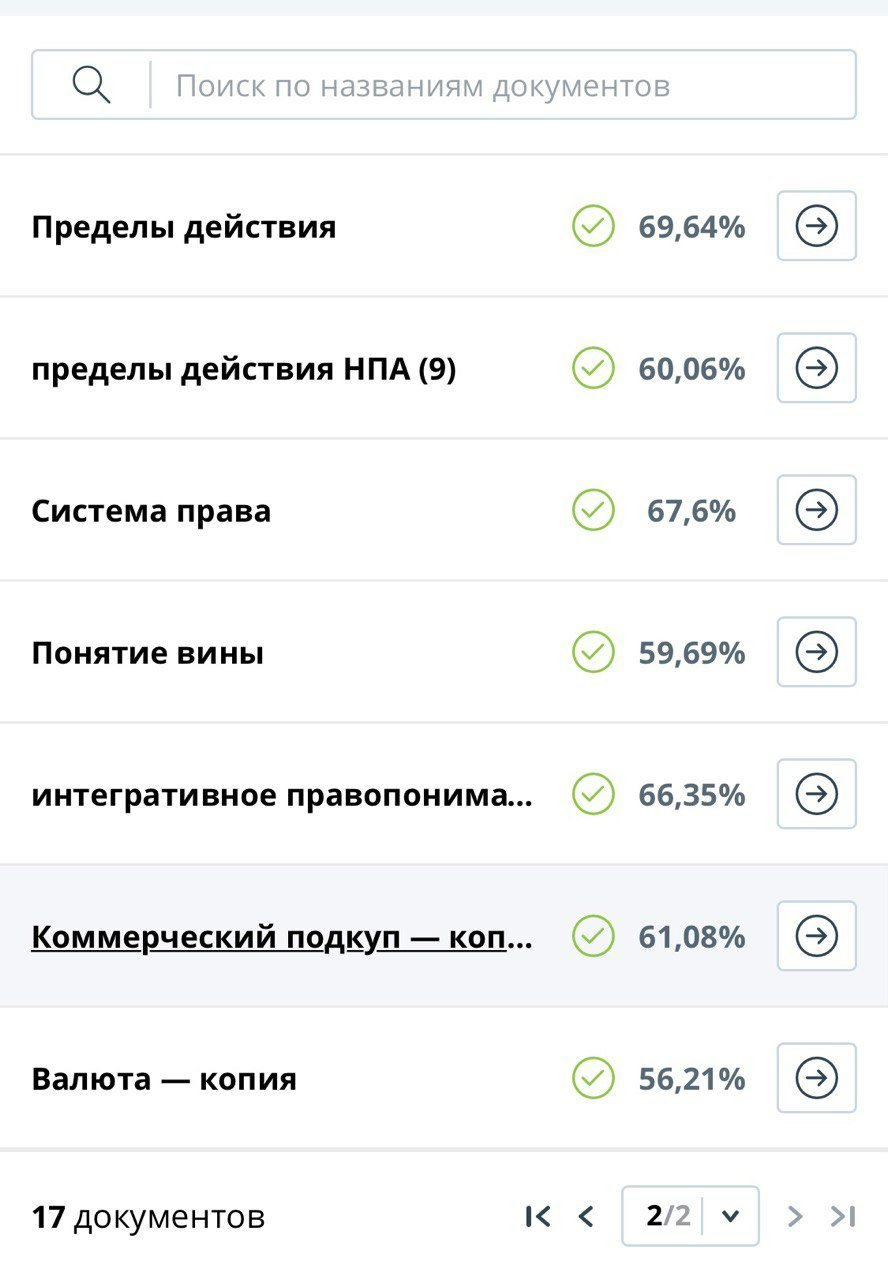
Task: Open arrow button for интегративное правопонимание row
Action: pos(816,794)
